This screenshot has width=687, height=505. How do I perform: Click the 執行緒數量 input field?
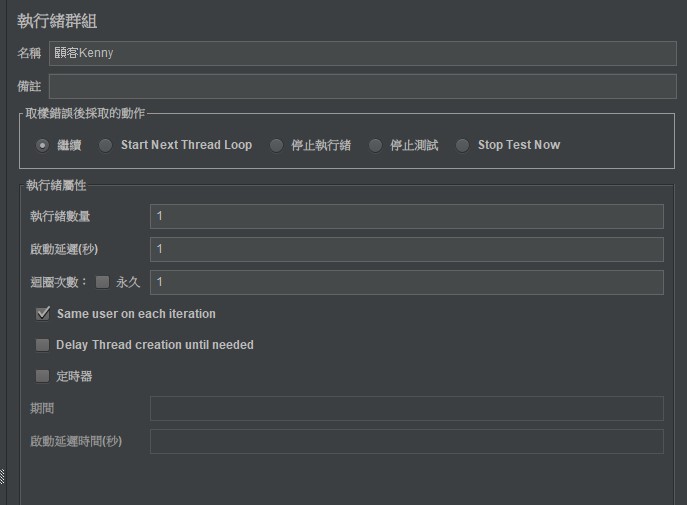(x=406, y=217)
